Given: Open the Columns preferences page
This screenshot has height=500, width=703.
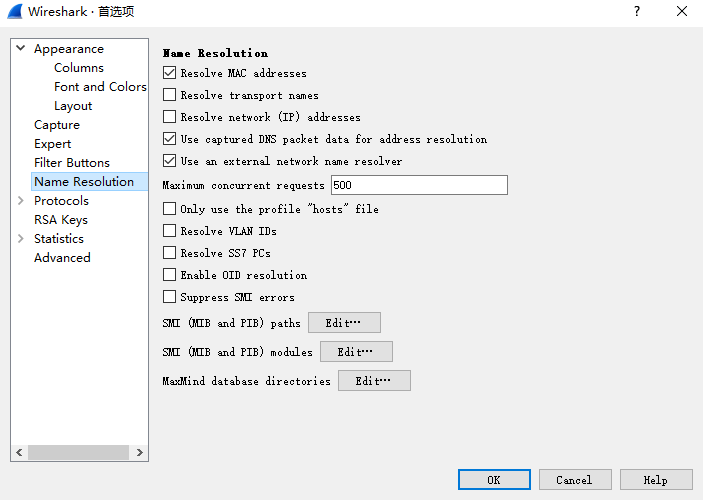Looking at the screenshot, I should coord(79,68).
